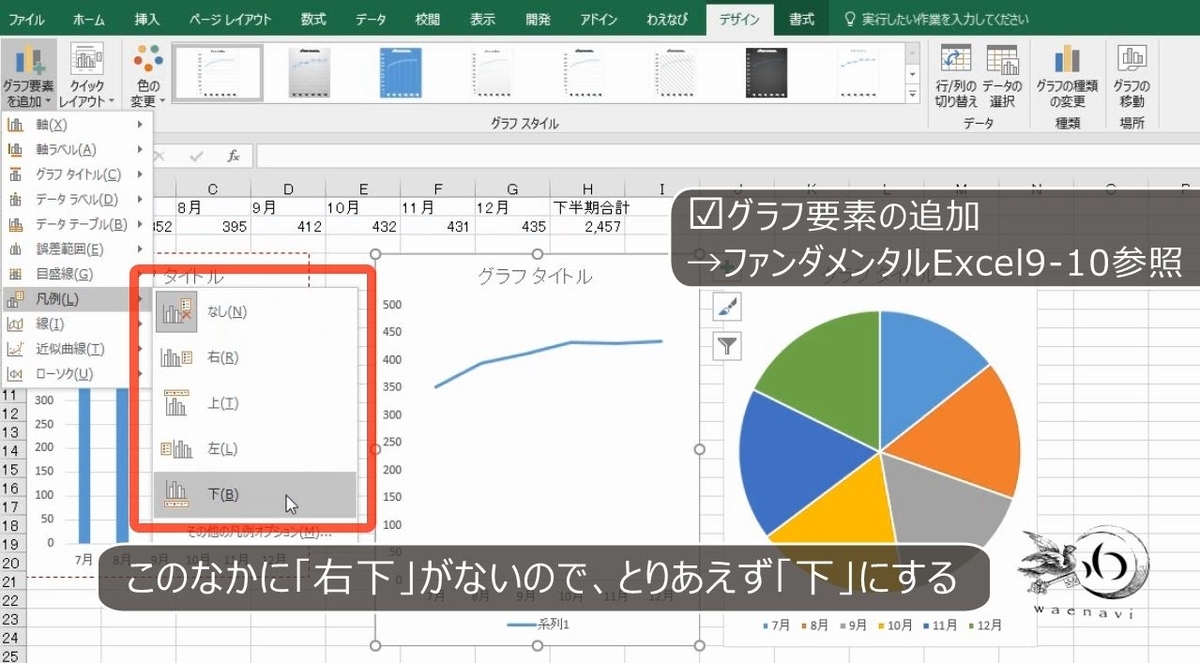Click the formula bar input field
Viewport: 1200px width, 663px height.
click(x=727, y=156)
